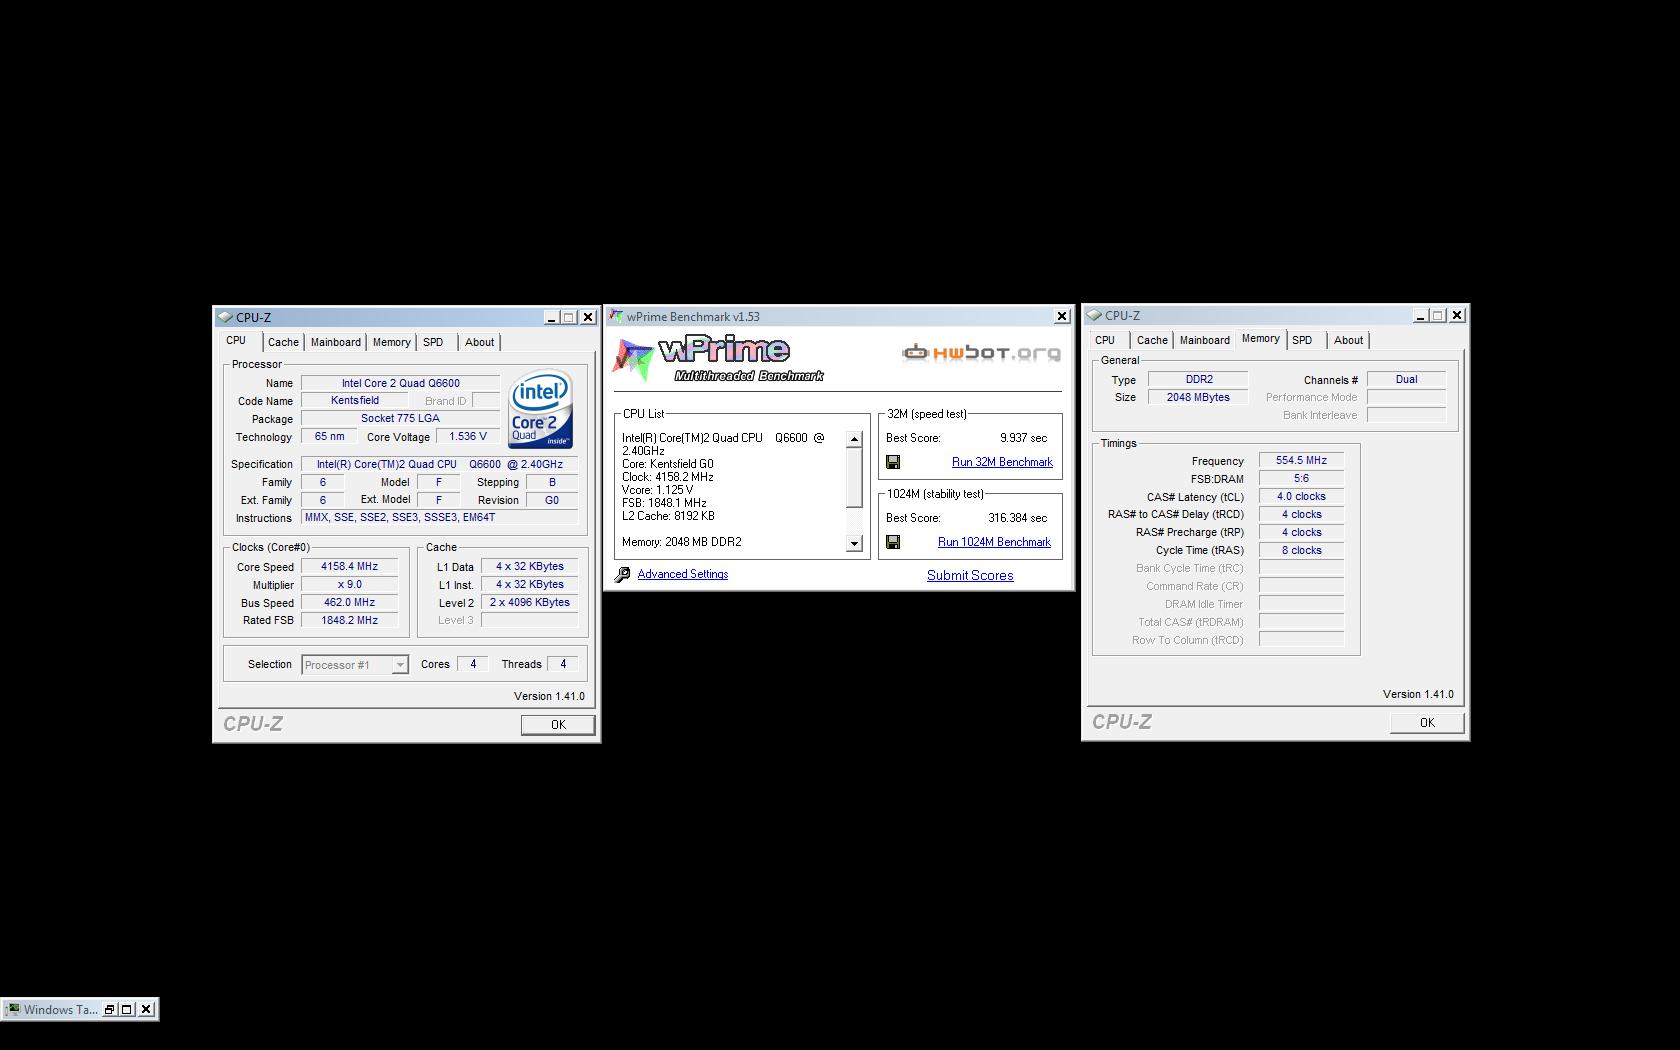Screen dimensions: 1680x1050
Task: Select SPD tab in left CPU-Z
Action: tap(433, 342)
